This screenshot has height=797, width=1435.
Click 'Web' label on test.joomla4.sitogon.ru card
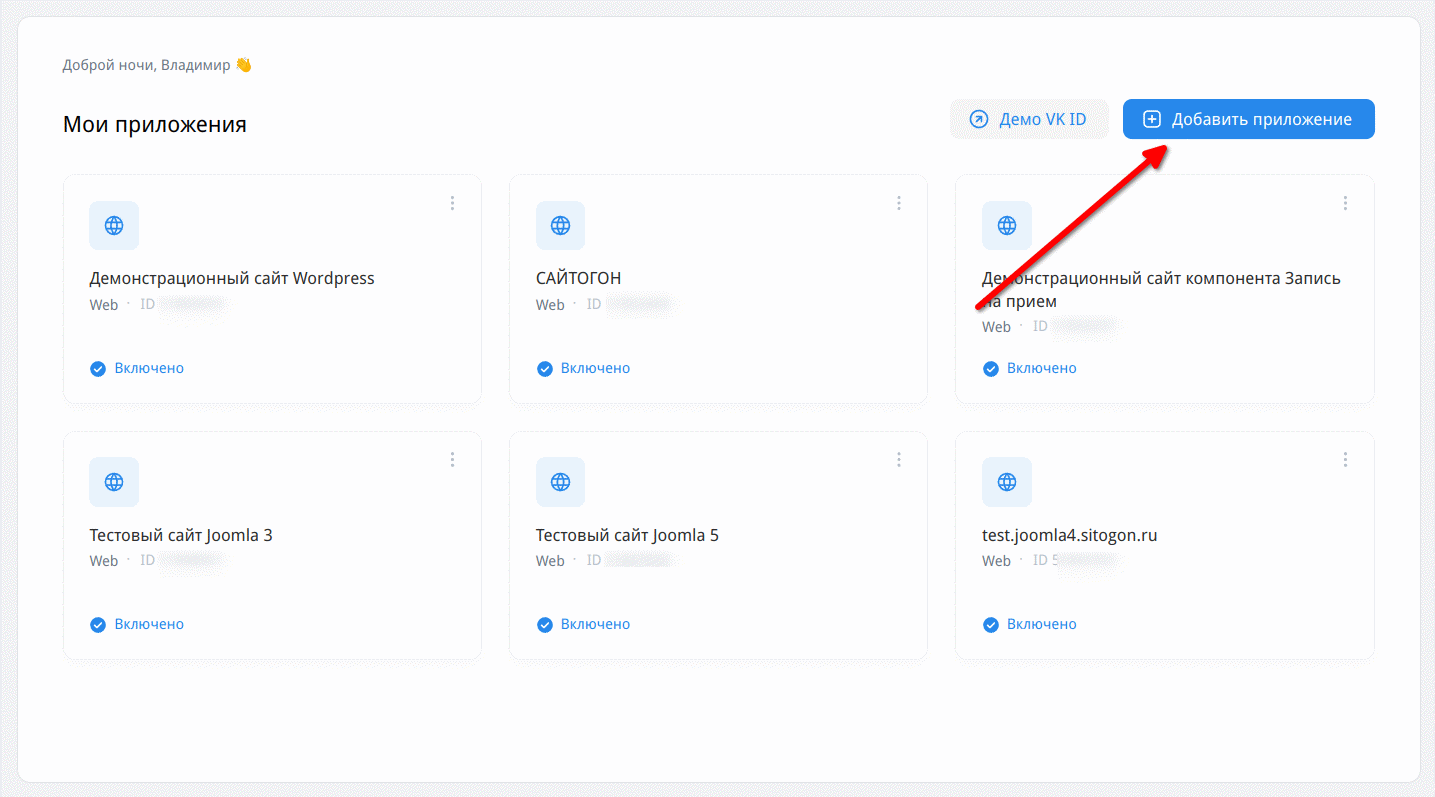(997, 561)
